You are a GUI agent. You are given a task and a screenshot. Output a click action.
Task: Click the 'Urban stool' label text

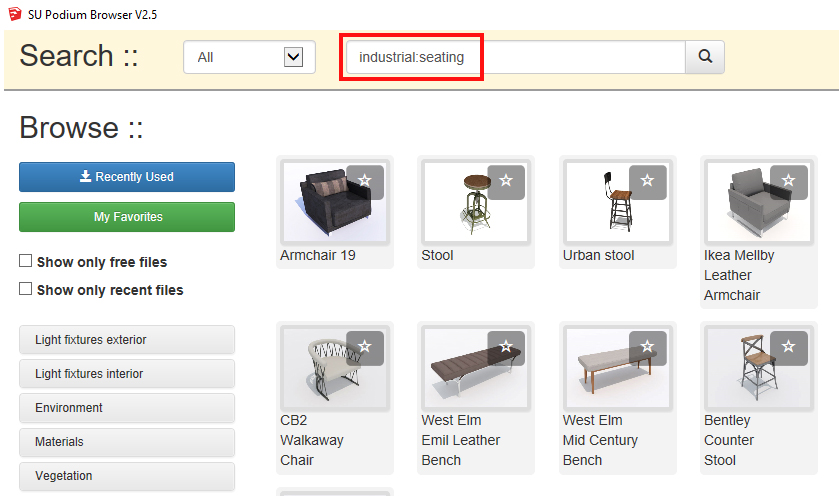(x=598, y=255)
